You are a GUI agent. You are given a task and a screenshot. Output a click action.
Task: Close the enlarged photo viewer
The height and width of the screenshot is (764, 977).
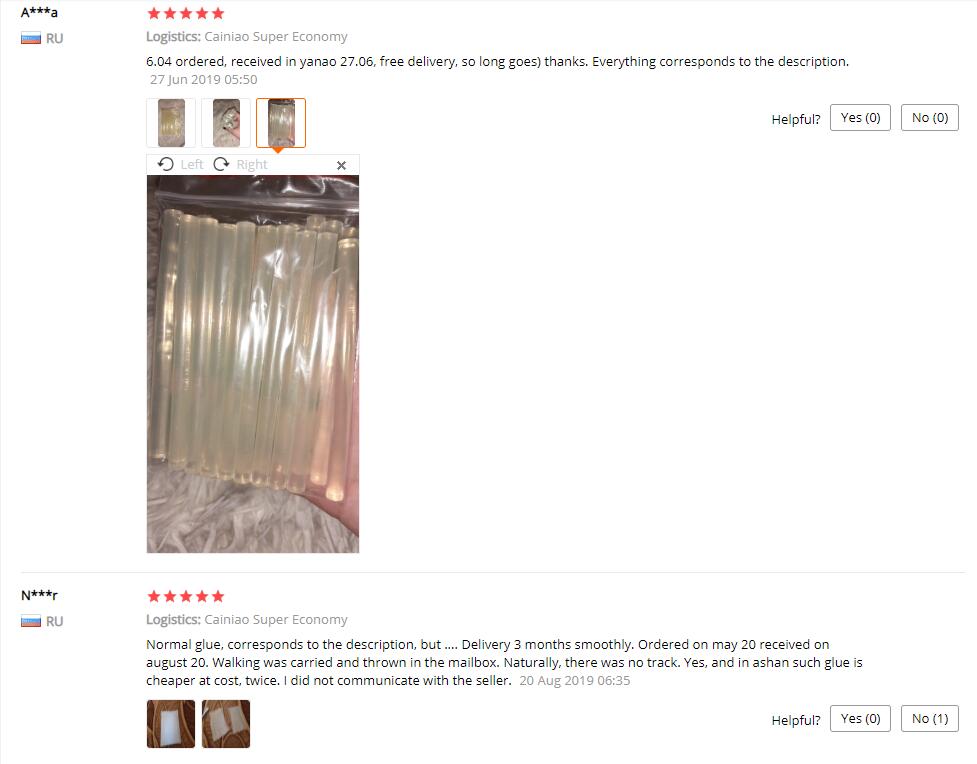pyautogui.click(x=341, y=165)
